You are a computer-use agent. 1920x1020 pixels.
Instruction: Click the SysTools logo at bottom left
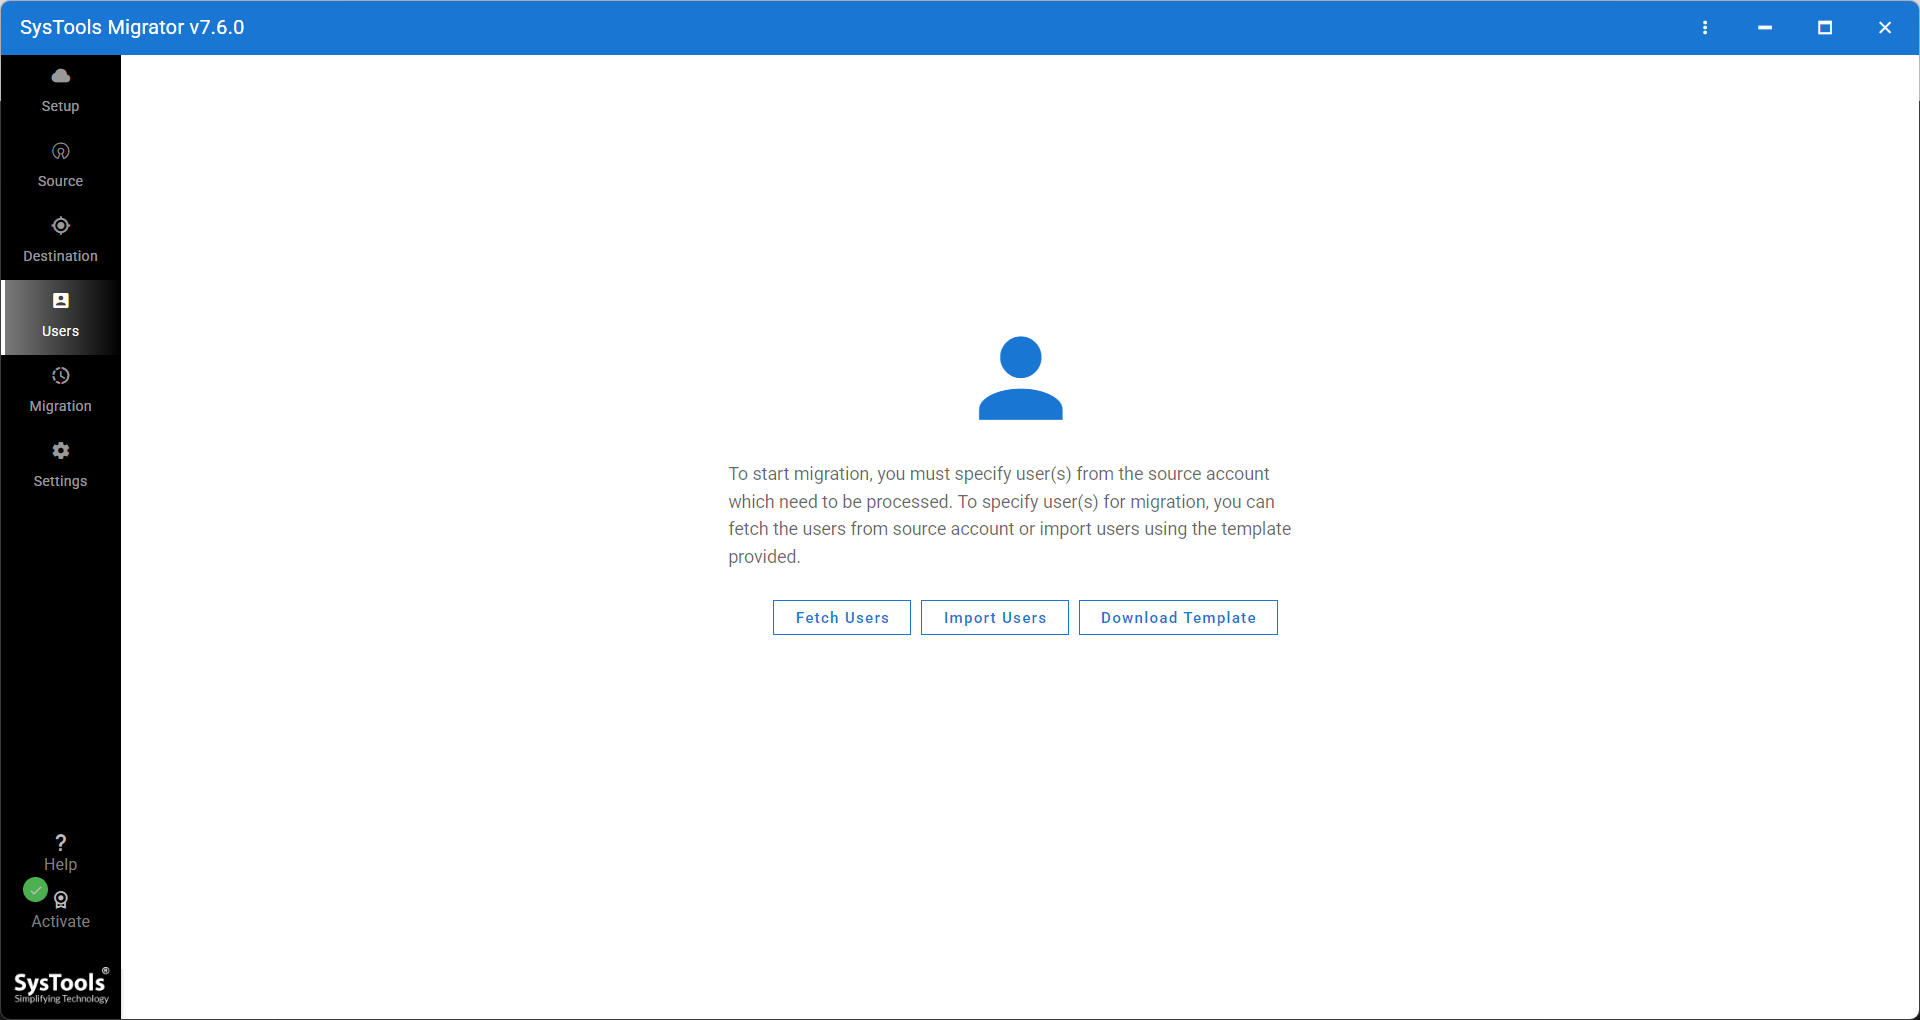pos(61,984)
